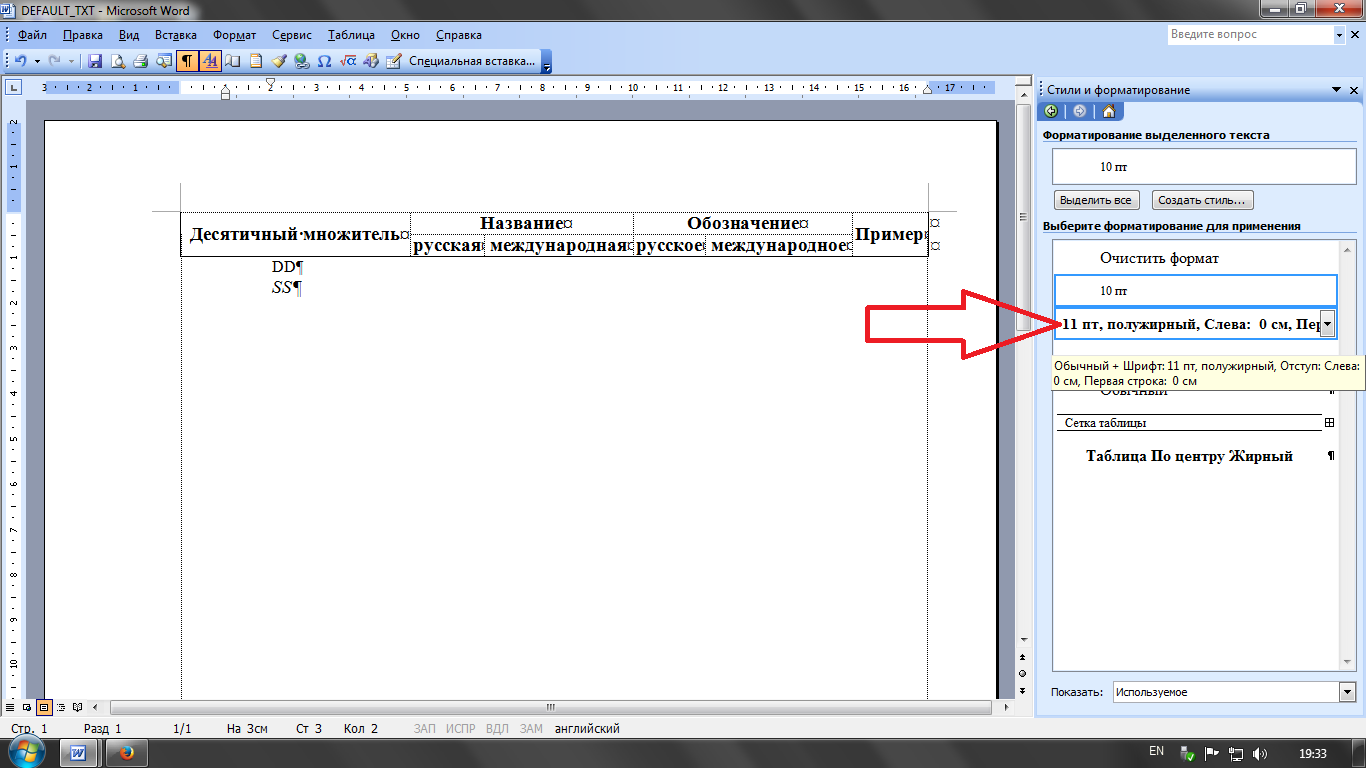Open the dropdown arrow on the 11 пт style
This screenshot has height=768, width=1366.
pyautogui.click(x=1327, y=323)
